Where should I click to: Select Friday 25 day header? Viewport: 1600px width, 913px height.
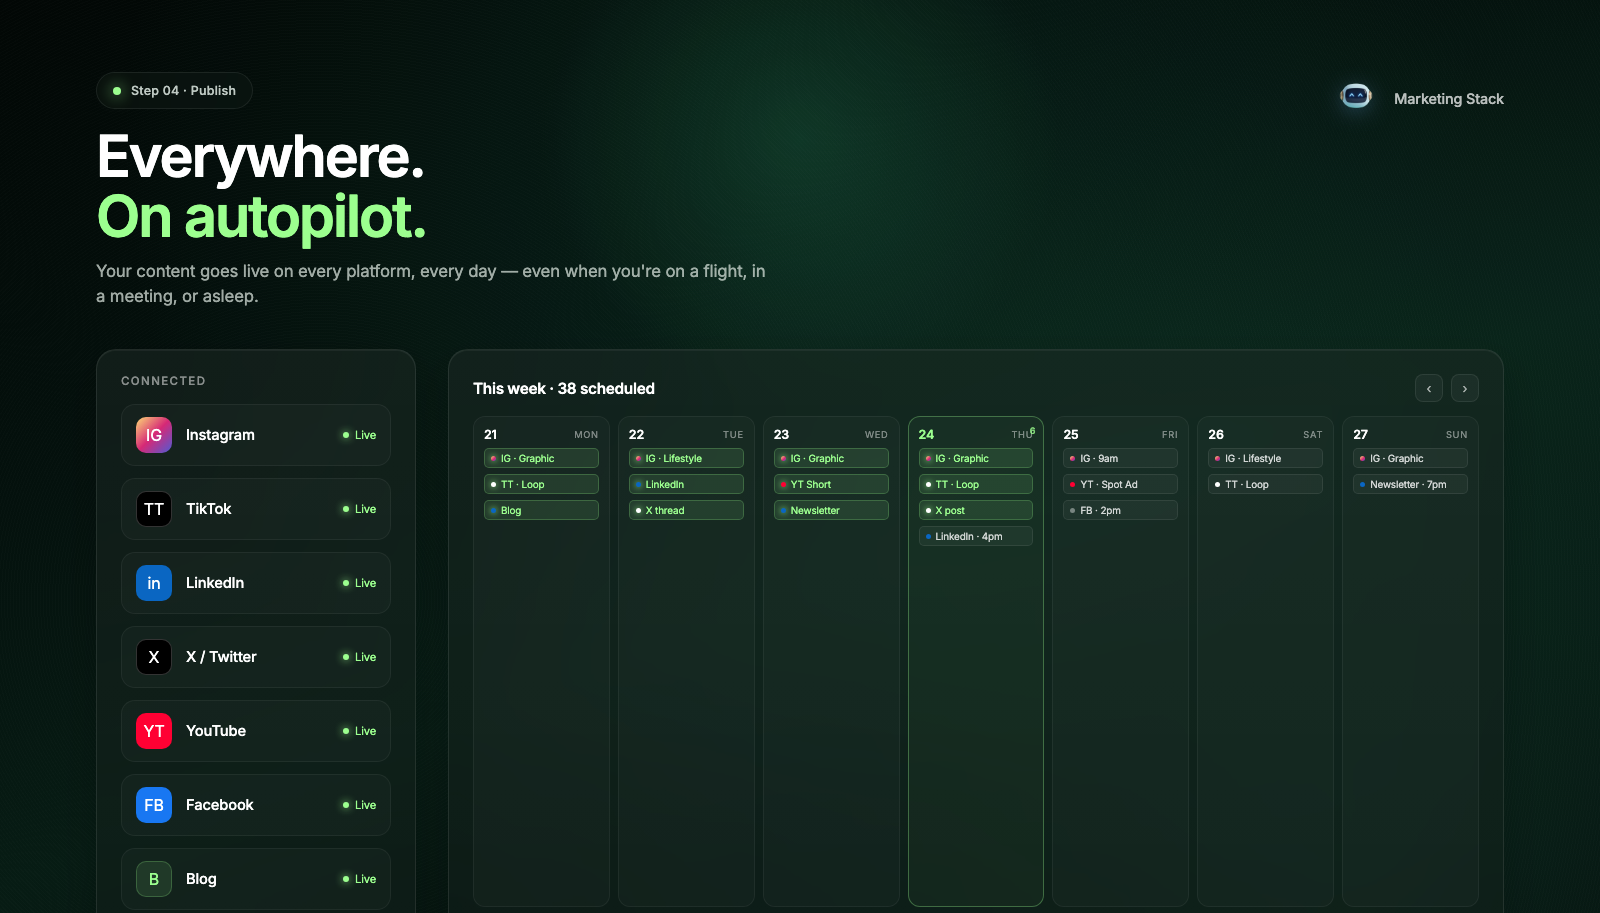pyautogui.click(x=1120, y=434)
